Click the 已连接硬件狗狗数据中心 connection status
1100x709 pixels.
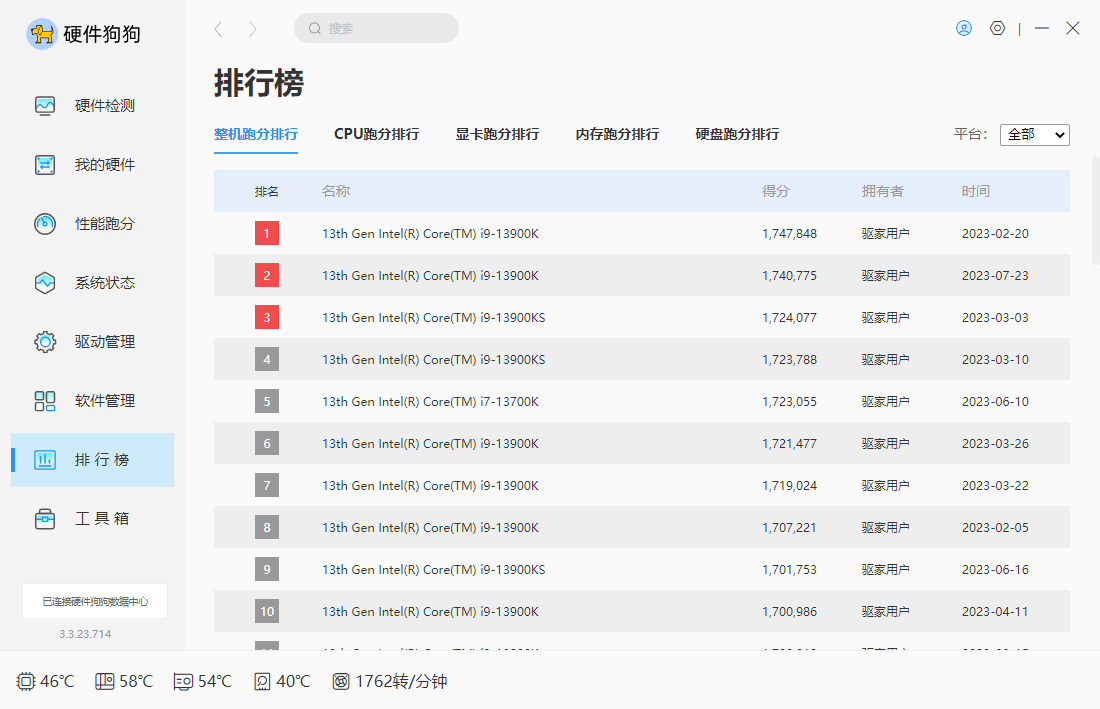click(x=94, y=601)
